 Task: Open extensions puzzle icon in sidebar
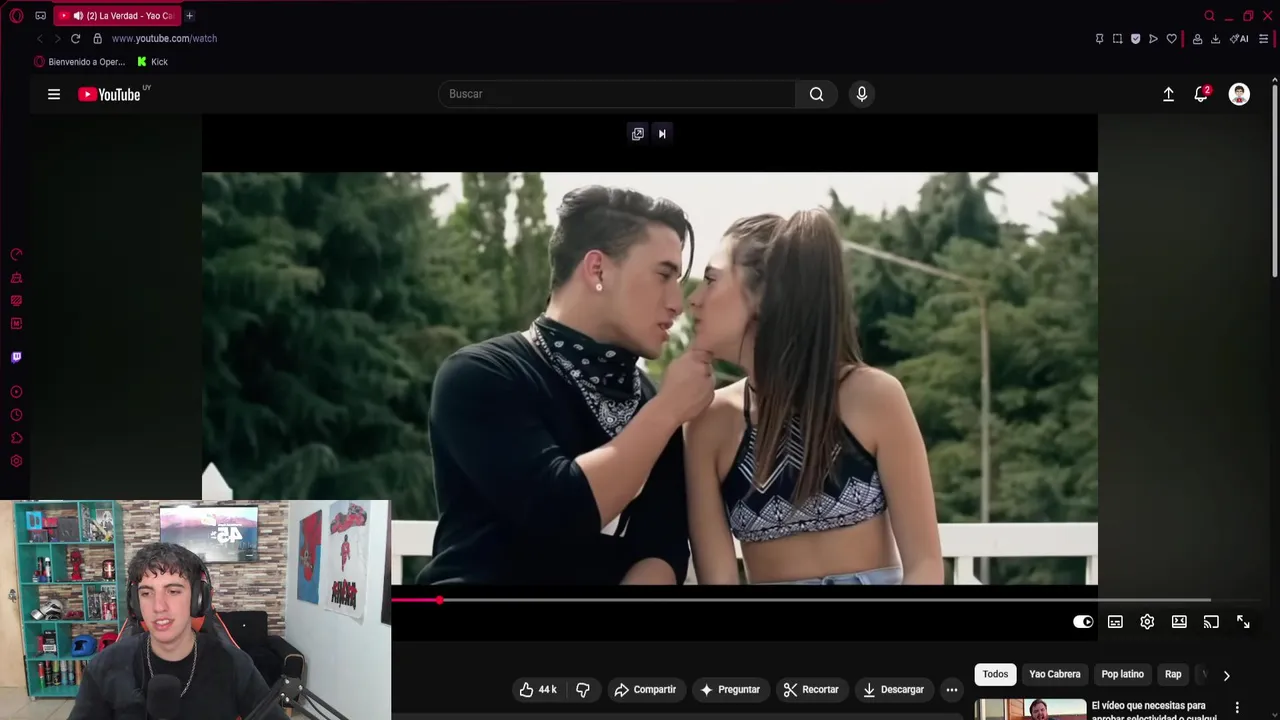[x=16, y=438]
